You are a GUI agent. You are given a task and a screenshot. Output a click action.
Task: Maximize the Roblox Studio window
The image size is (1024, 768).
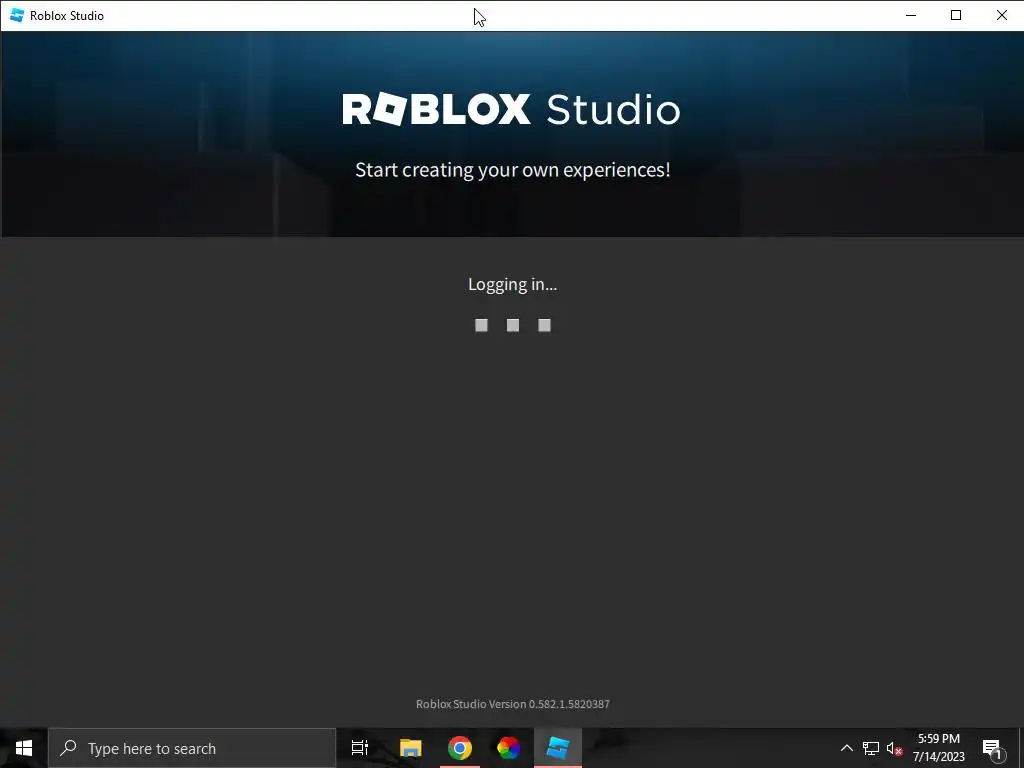tap(955, 15)
